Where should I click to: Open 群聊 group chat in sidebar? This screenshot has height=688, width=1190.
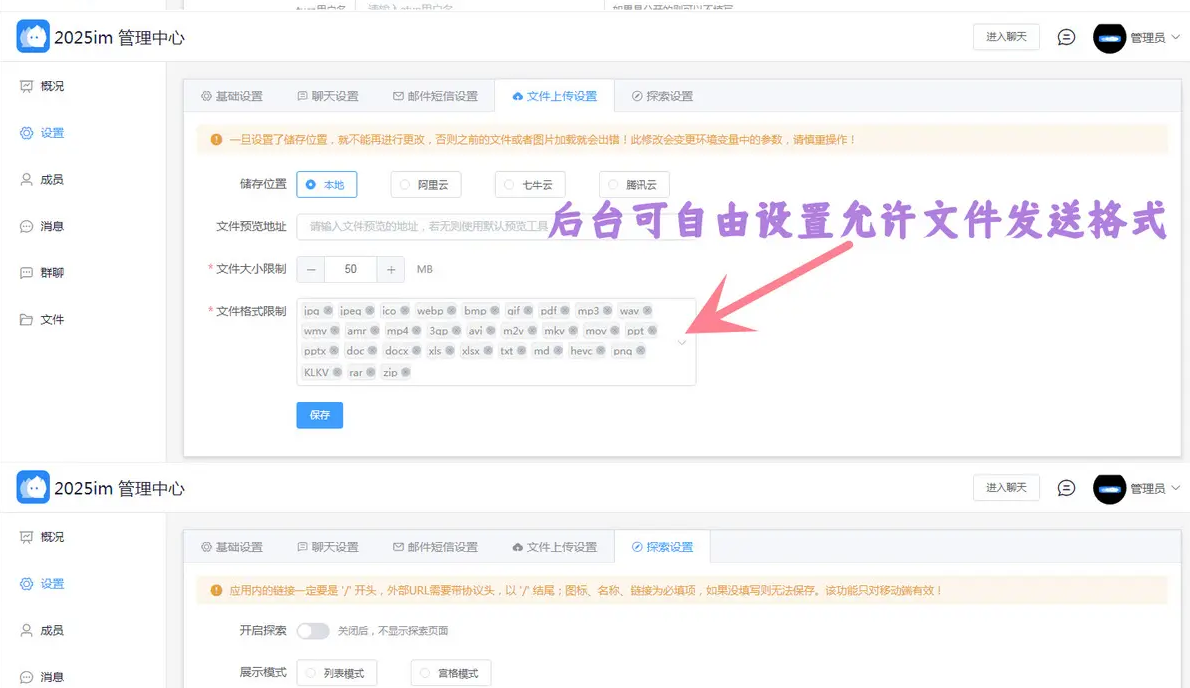[52, 273]
